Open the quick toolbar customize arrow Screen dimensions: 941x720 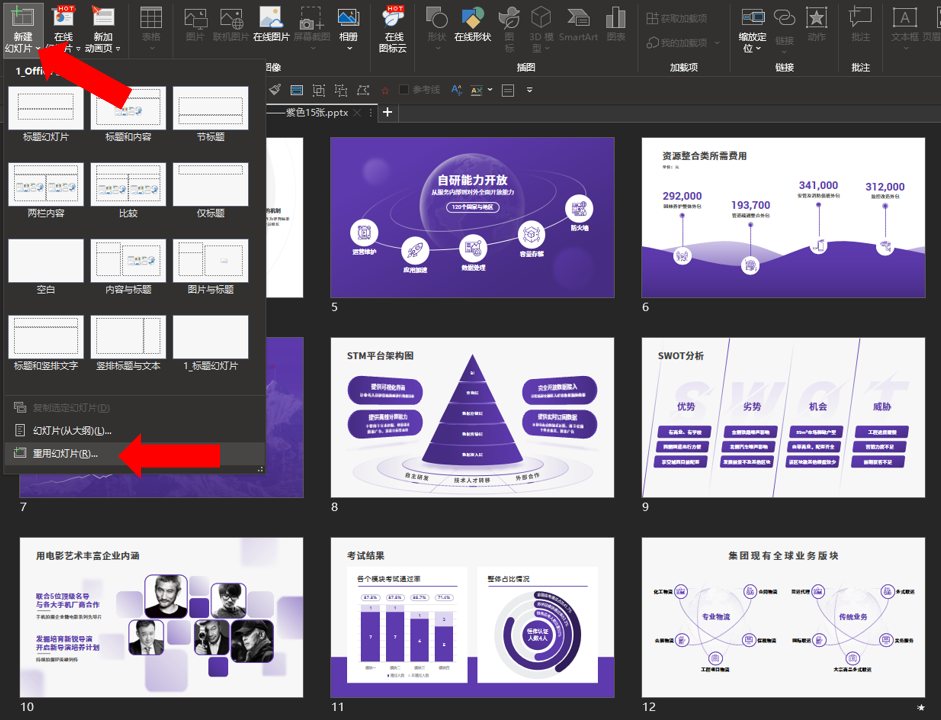529,90
